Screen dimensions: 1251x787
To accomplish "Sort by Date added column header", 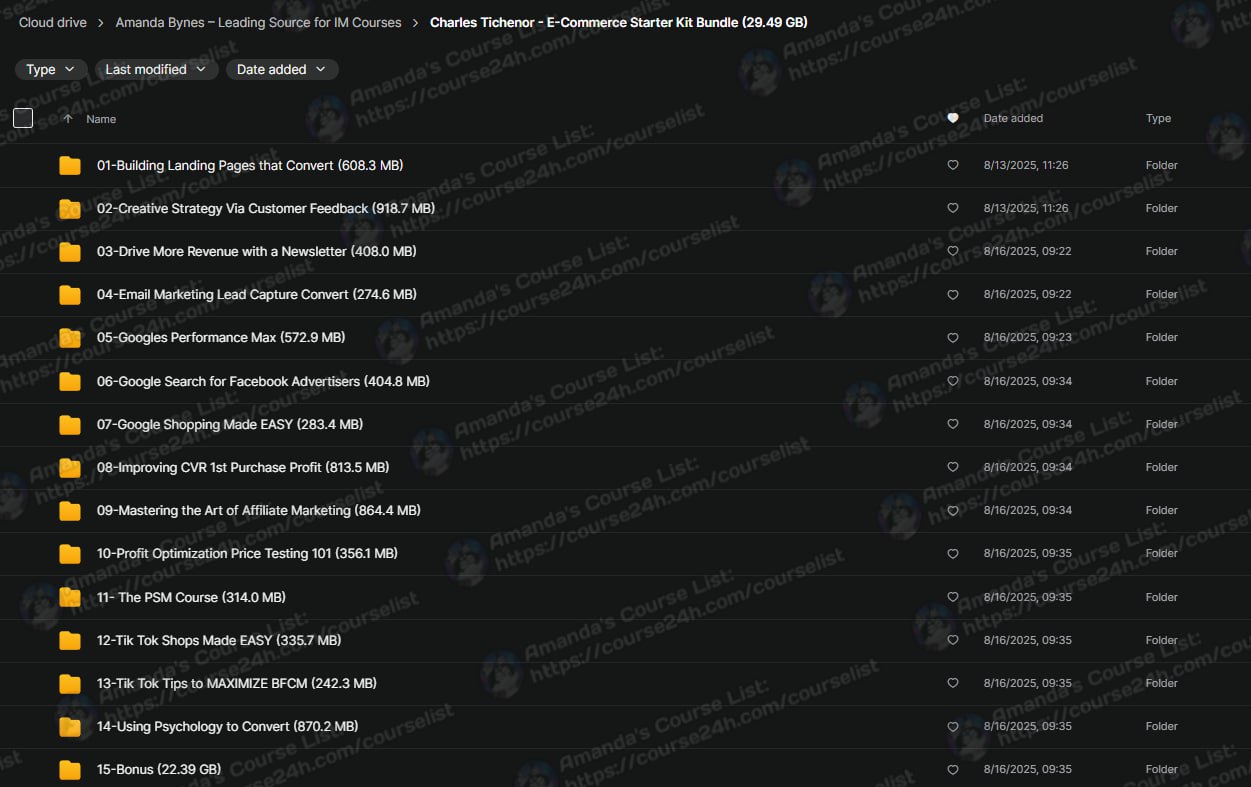I will pos(1013,119).
